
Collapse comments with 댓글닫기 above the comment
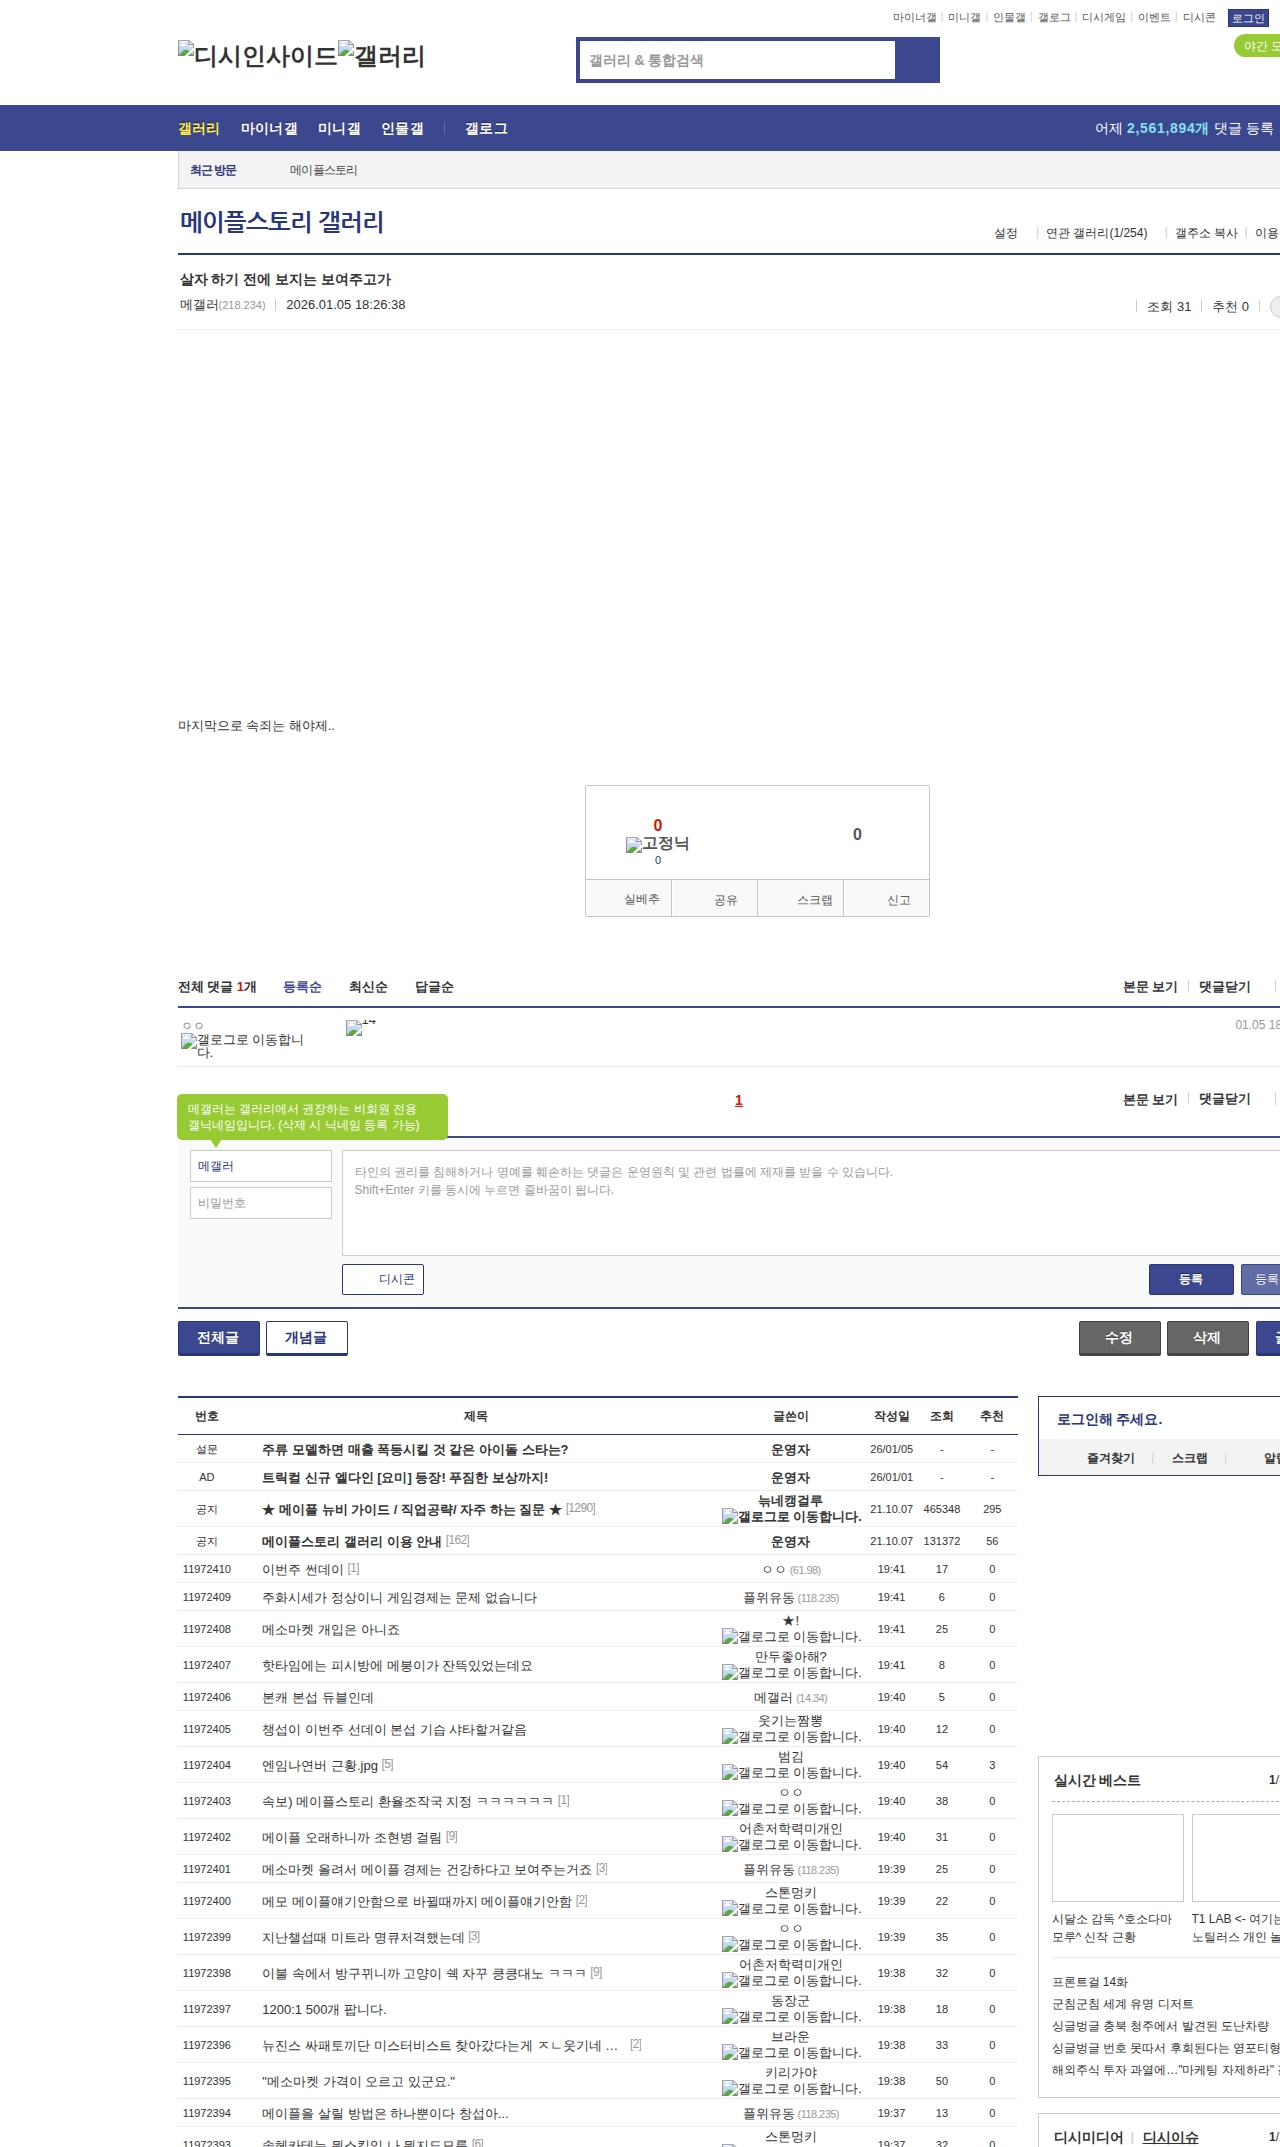click(1225, 987)
